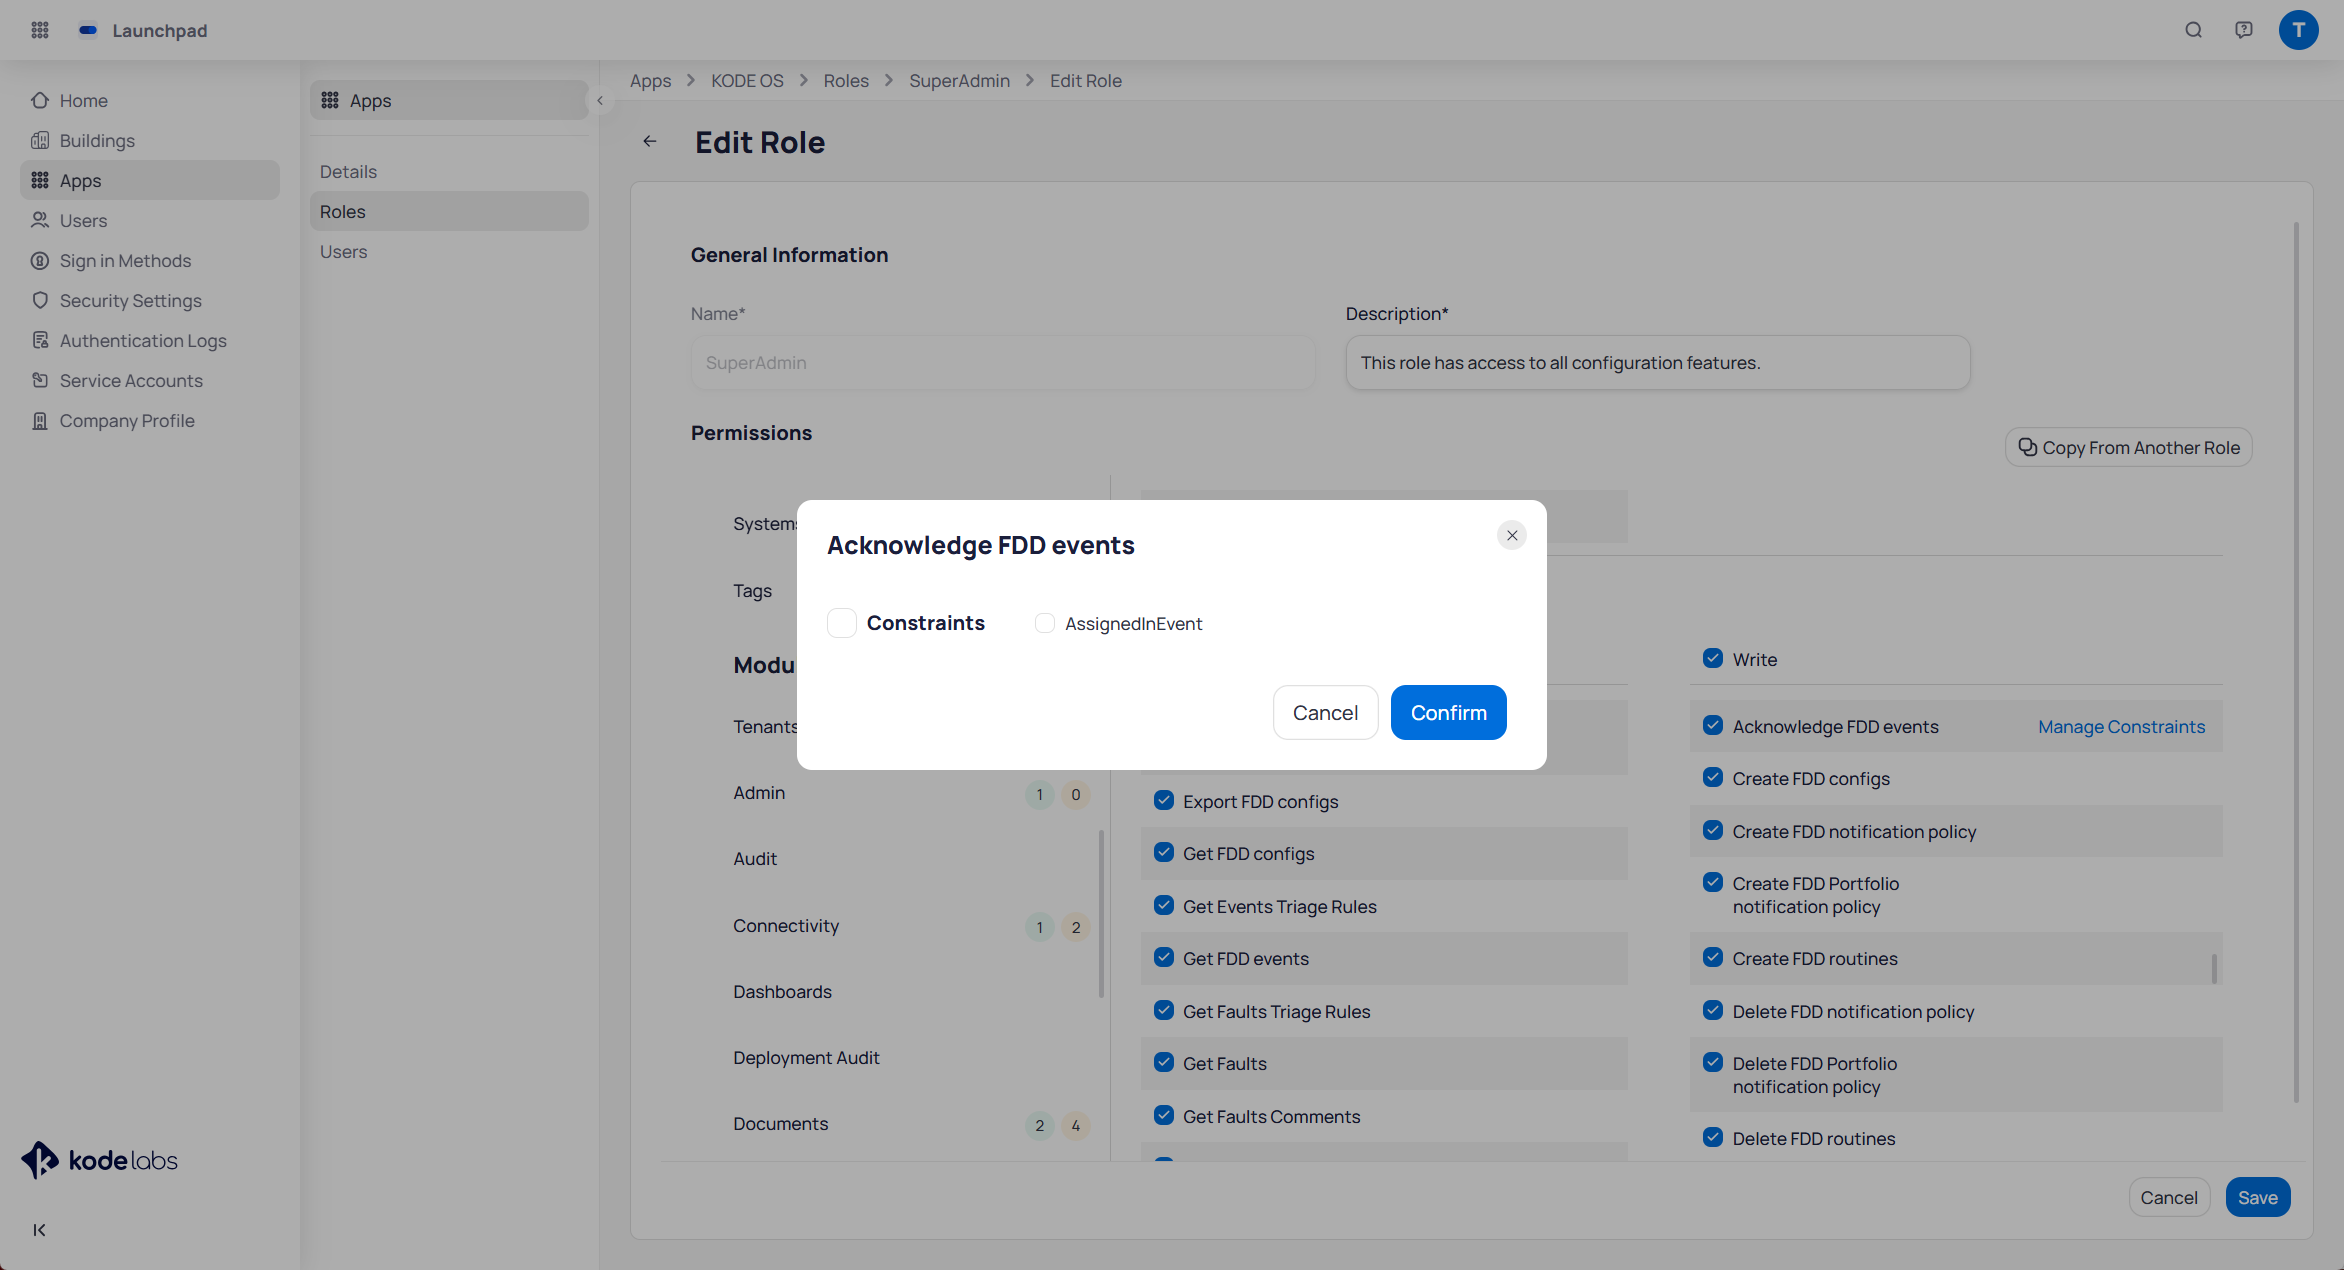Click the page vertical scrollbar
The image size is (2344, 1270).
[x=2296, y=661]
